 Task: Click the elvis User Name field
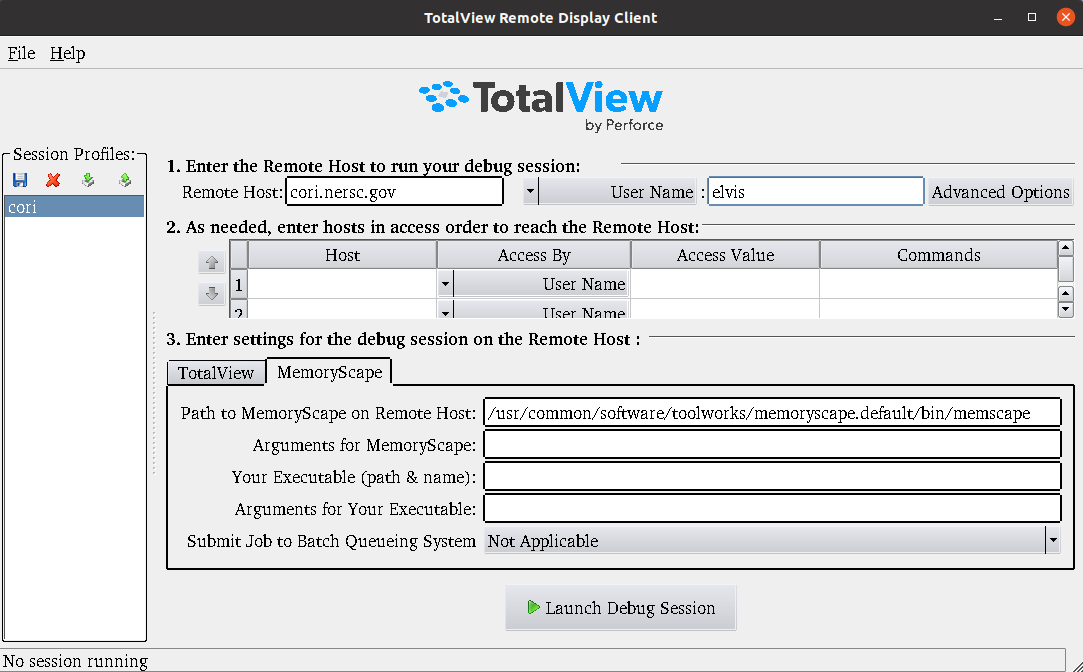[815, 190]
